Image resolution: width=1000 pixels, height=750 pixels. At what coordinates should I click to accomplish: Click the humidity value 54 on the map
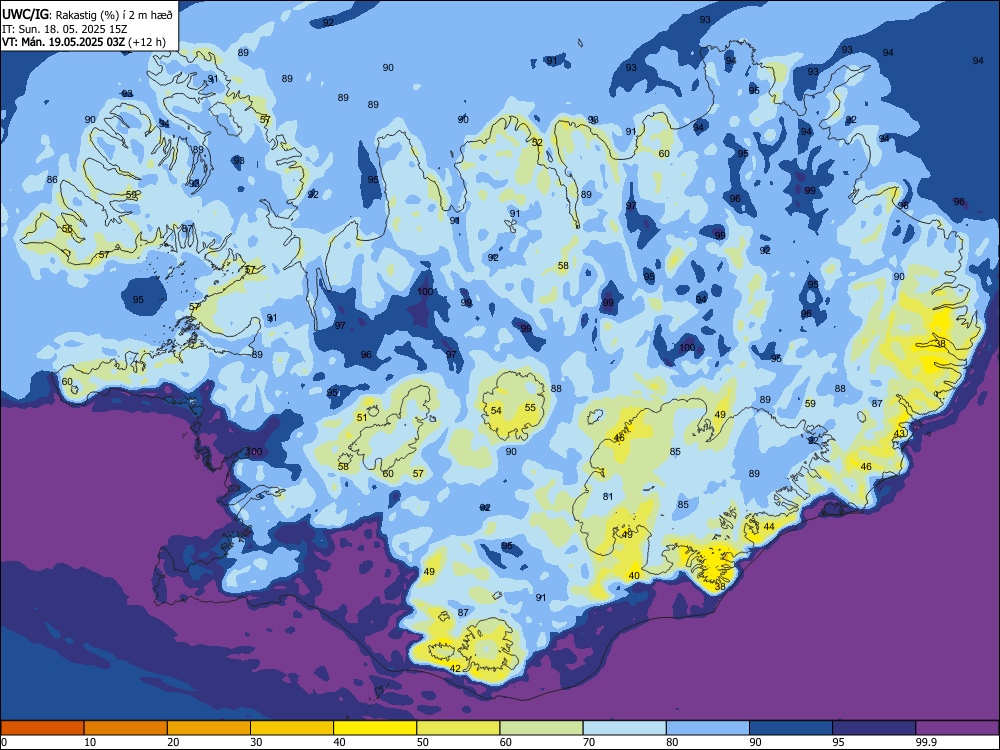(x=496, y=411)
